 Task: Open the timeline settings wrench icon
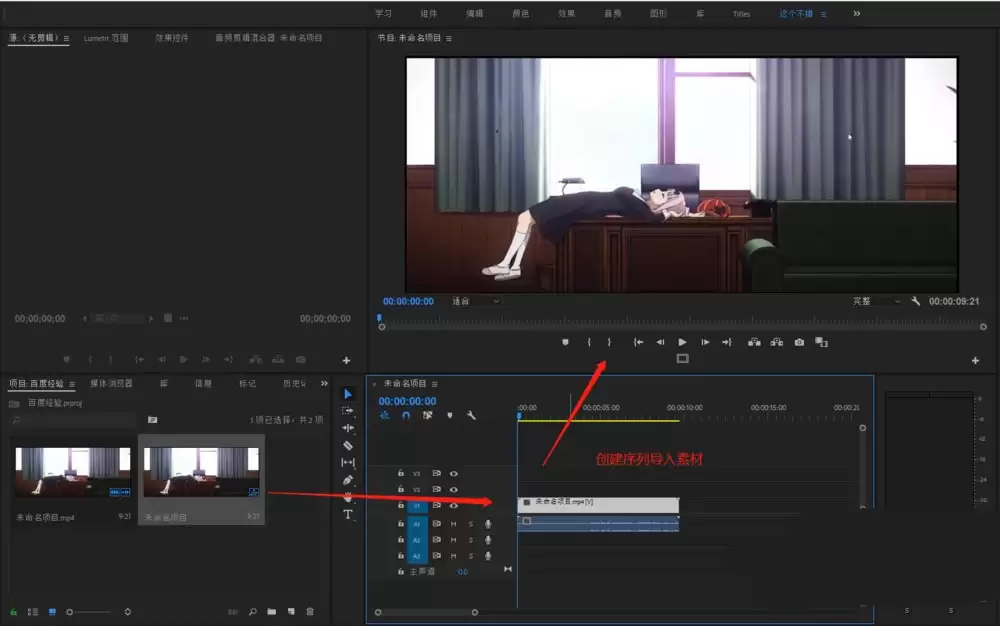[472, 416]
